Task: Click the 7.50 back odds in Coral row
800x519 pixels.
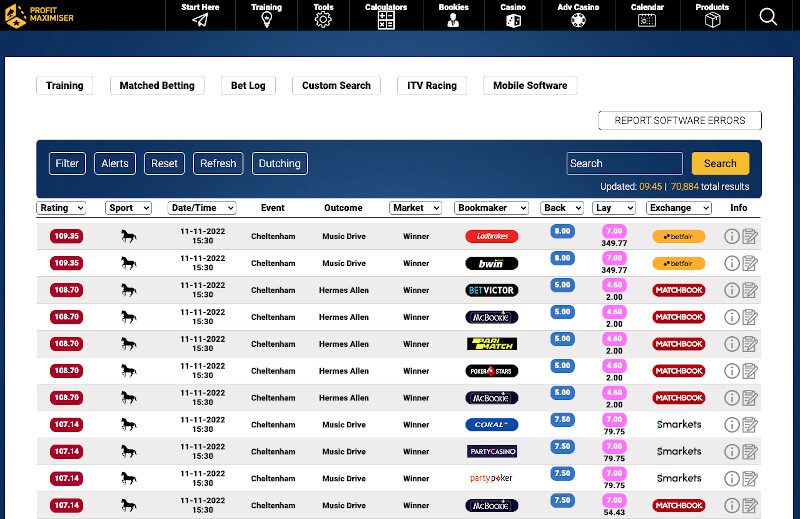Action: [562, 419]
